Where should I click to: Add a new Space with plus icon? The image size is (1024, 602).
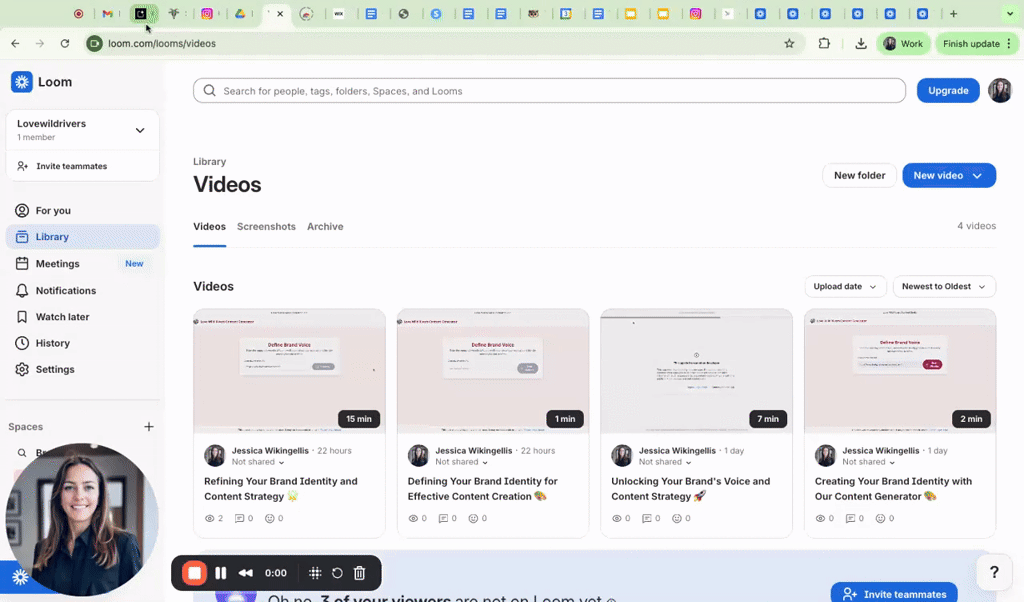click(x=149, y=426)
